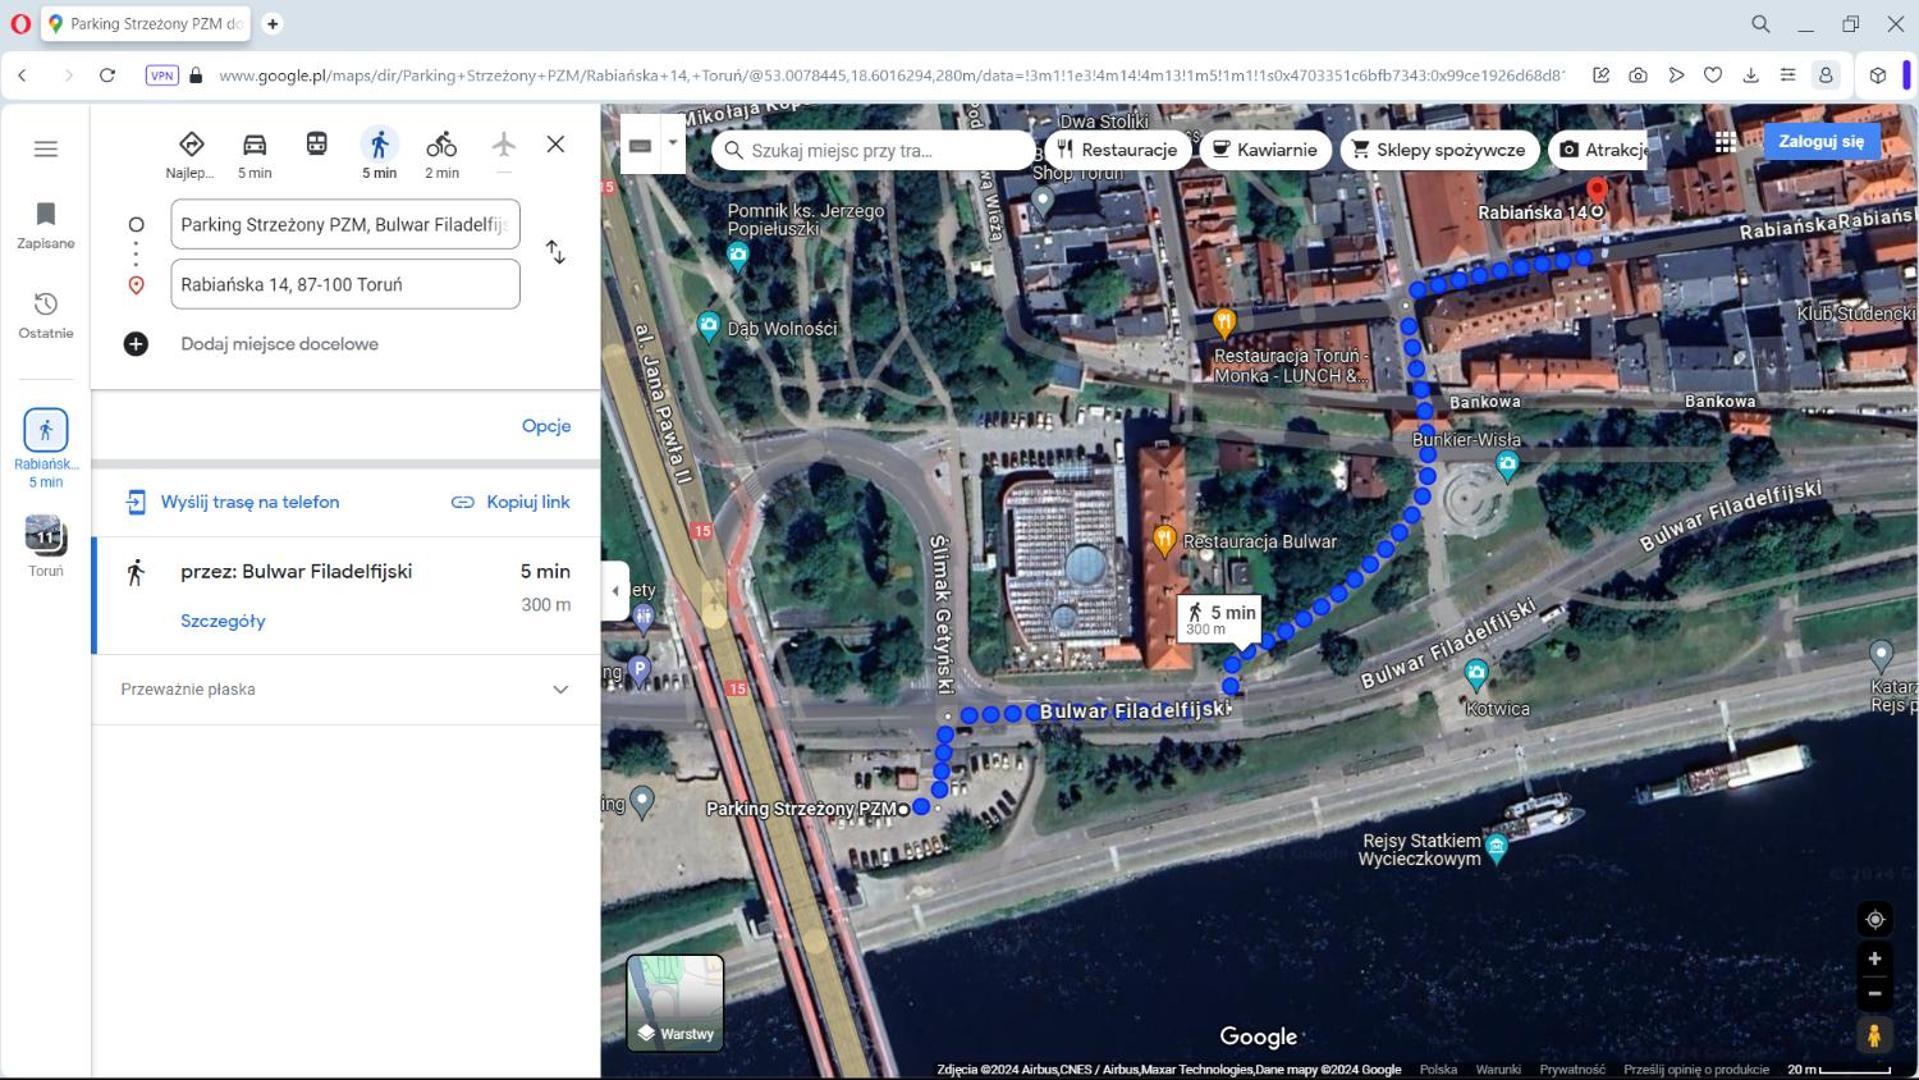Open Szczegóły of the walking route
Viewport: 1919px width, 1080px height.
(223, 621)
